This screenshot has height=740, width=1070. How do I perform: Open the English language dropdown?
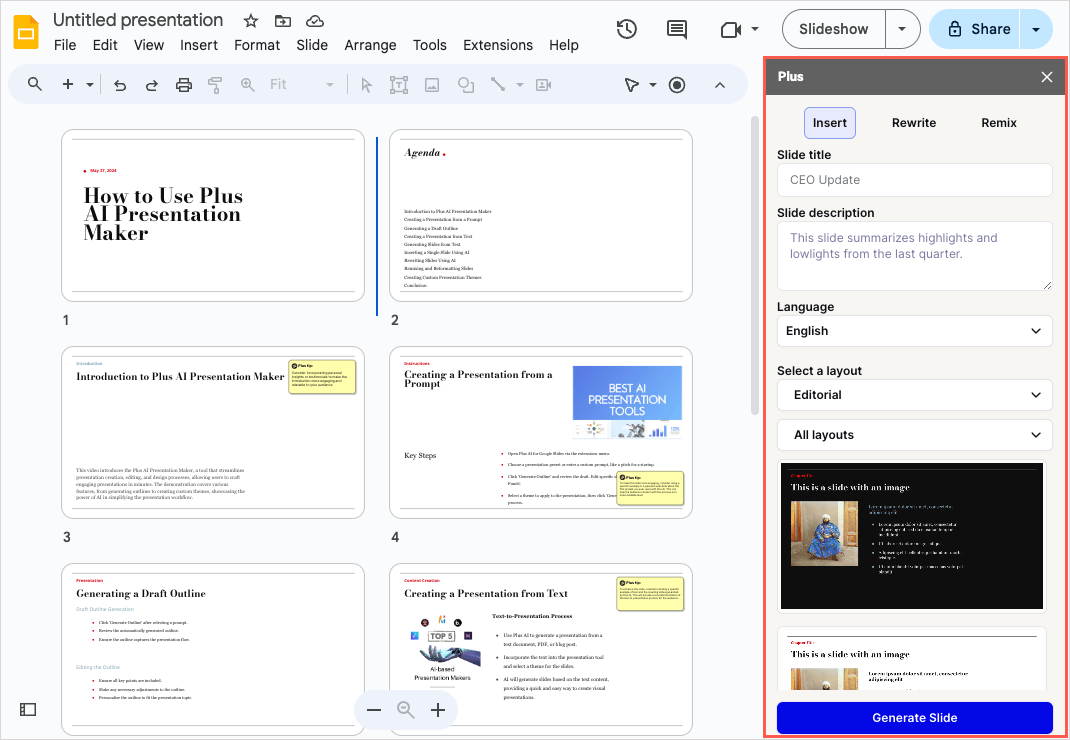pyautogui.click(x=914, y=331)
